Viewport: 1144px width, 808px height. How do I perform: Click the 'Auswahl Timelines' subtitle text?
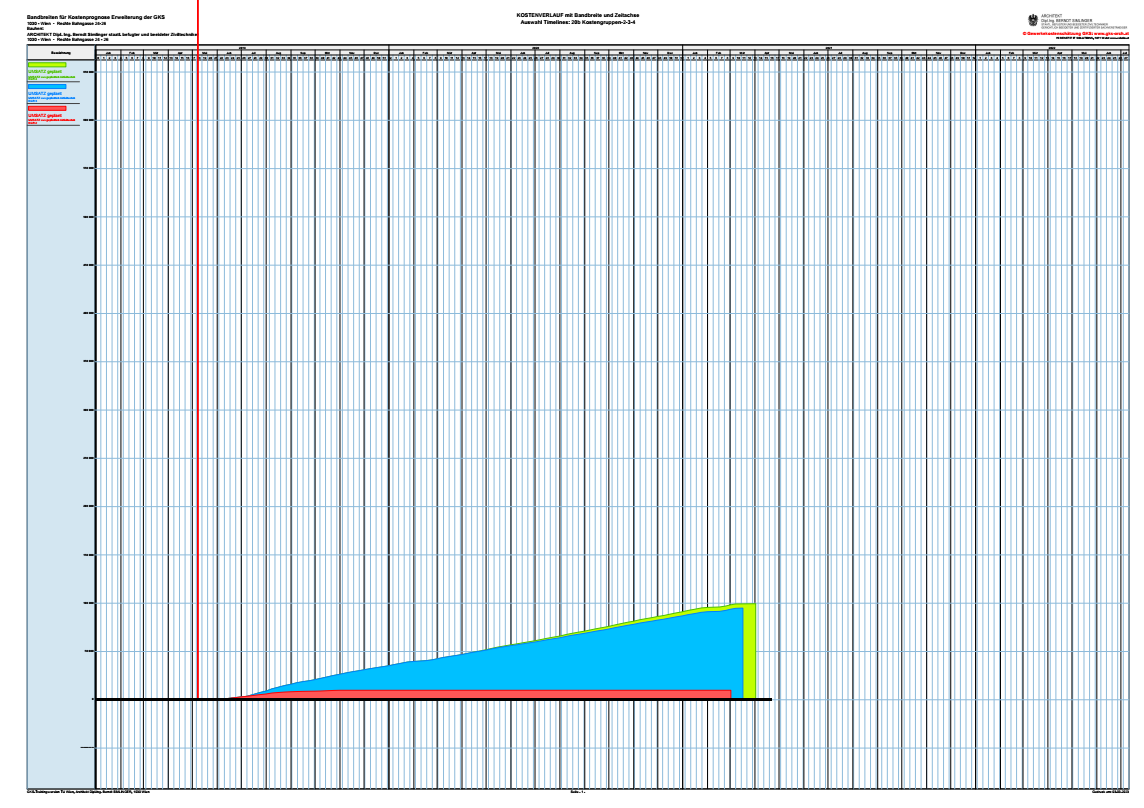click(576, 22)
